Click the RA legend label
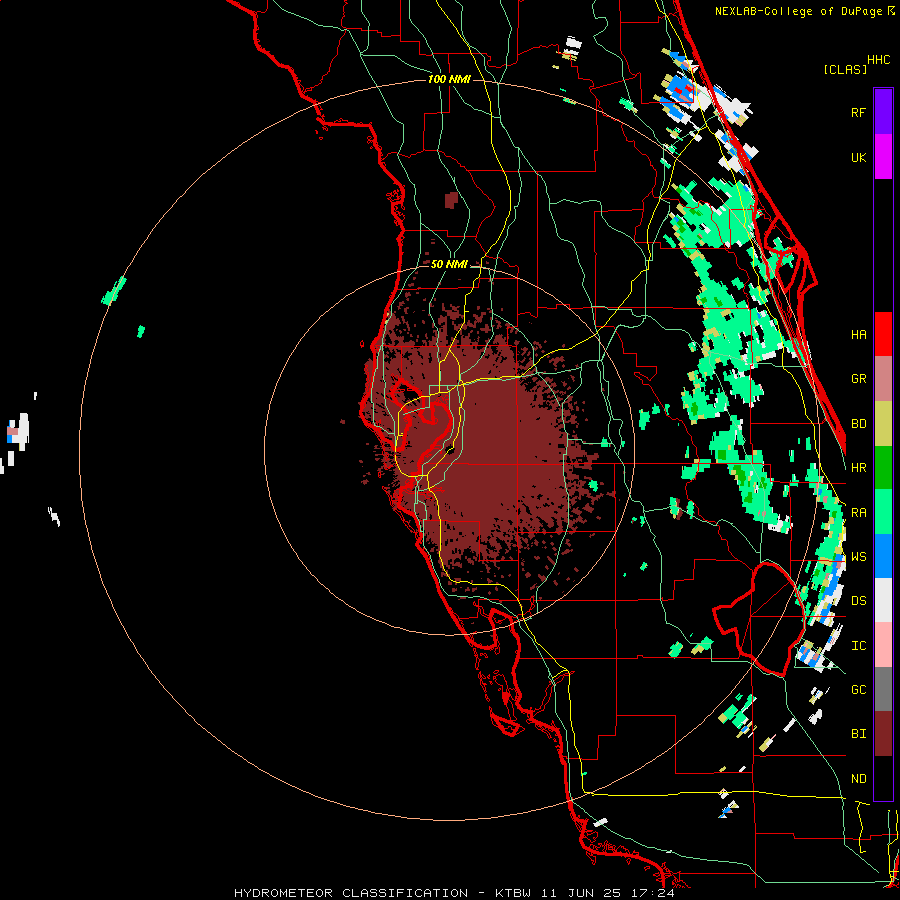Image resolution: width=900 pixels, height=900 pixels. [x=858, y=512]
